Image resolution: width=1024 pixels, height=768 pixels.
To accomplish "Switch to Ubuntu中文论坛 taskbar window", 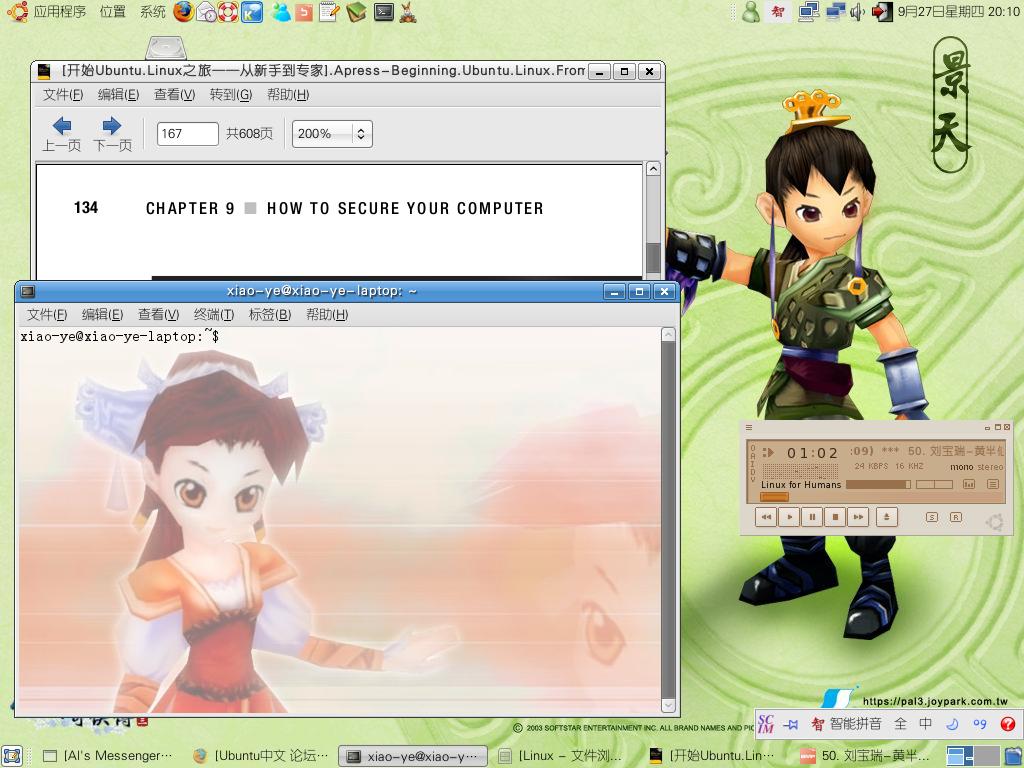I will (x=263, y=756).
